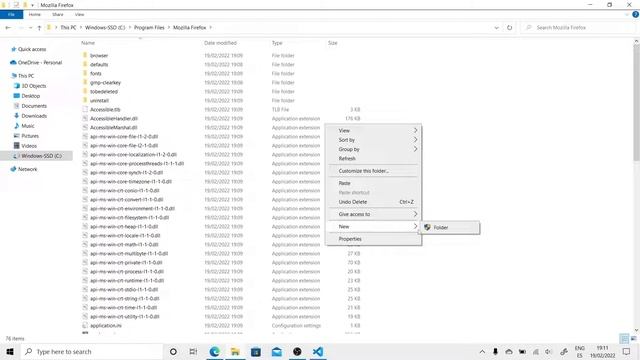The image size is (640, 360).
Task: Open the notification center icon
Action: coord(627,351)
